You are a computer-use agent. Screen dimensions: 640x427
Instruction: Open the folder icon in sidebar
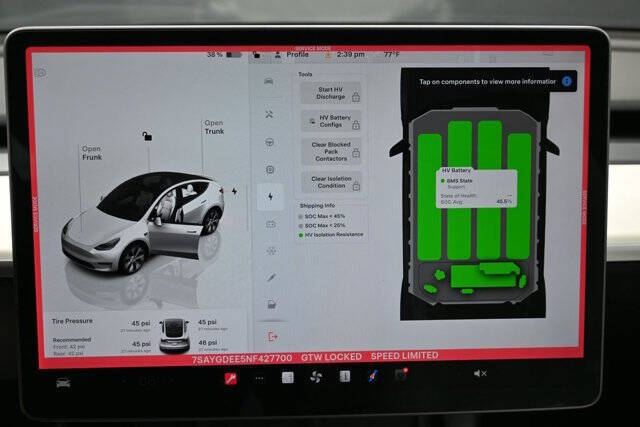[x=272, y=305]
